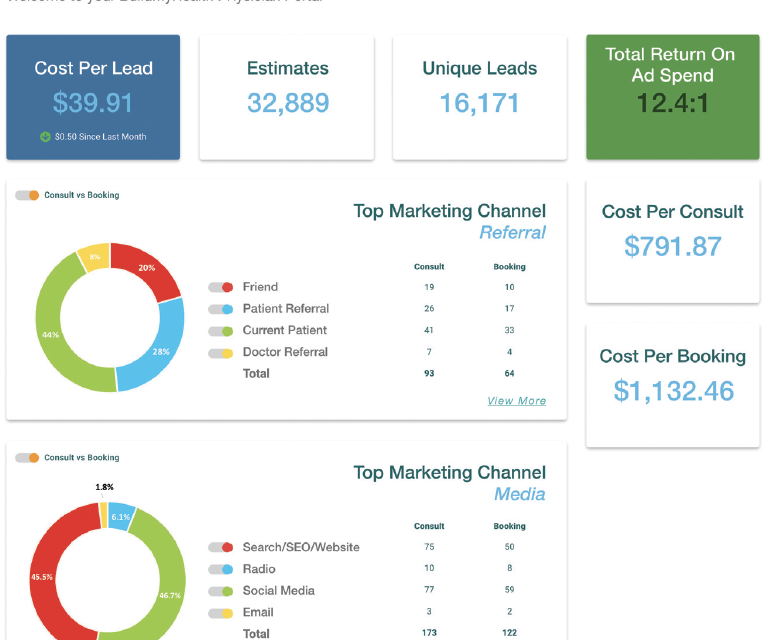Click the Email legend label
The image size is (764, 640).
(258, 612)
